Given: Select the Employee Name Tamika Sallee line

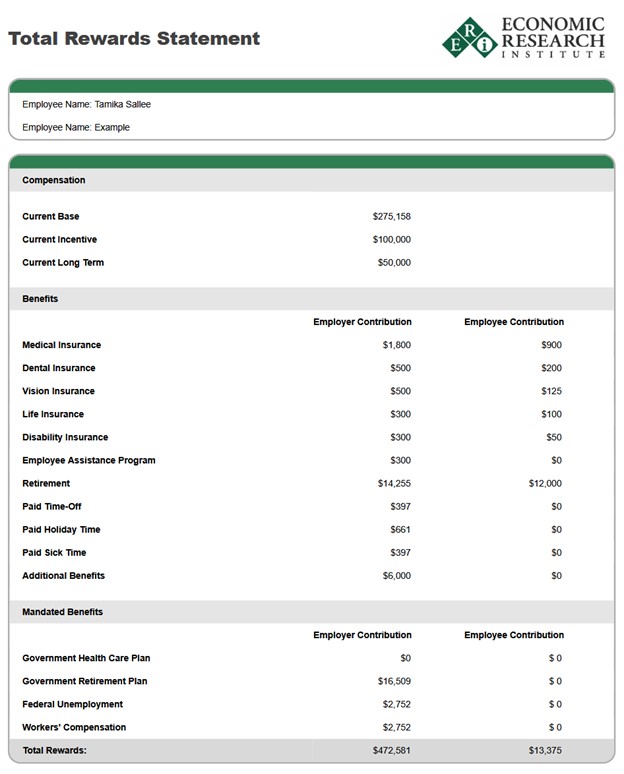Looking at the screenshot, I should click(87, 104).
